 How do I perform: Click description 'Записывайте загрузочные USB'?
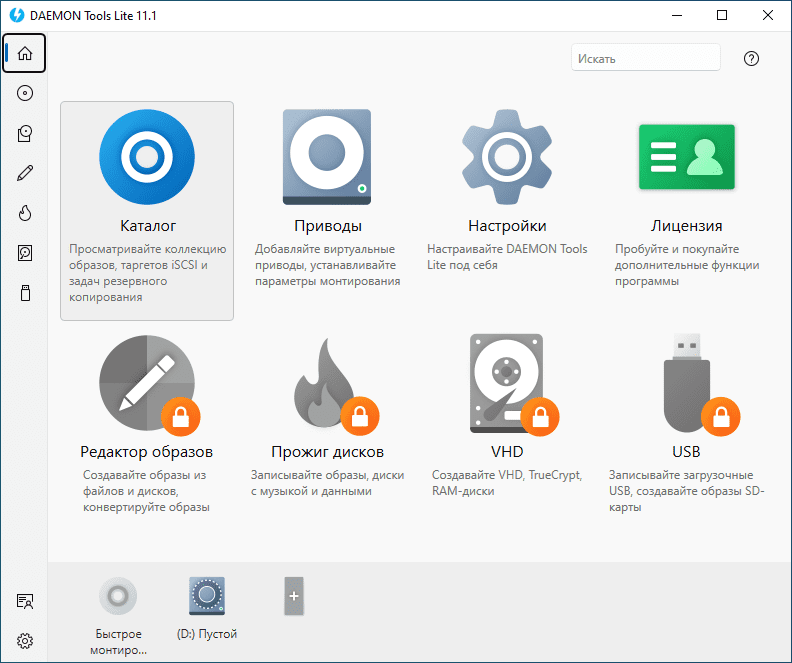(x=686, y=491)
